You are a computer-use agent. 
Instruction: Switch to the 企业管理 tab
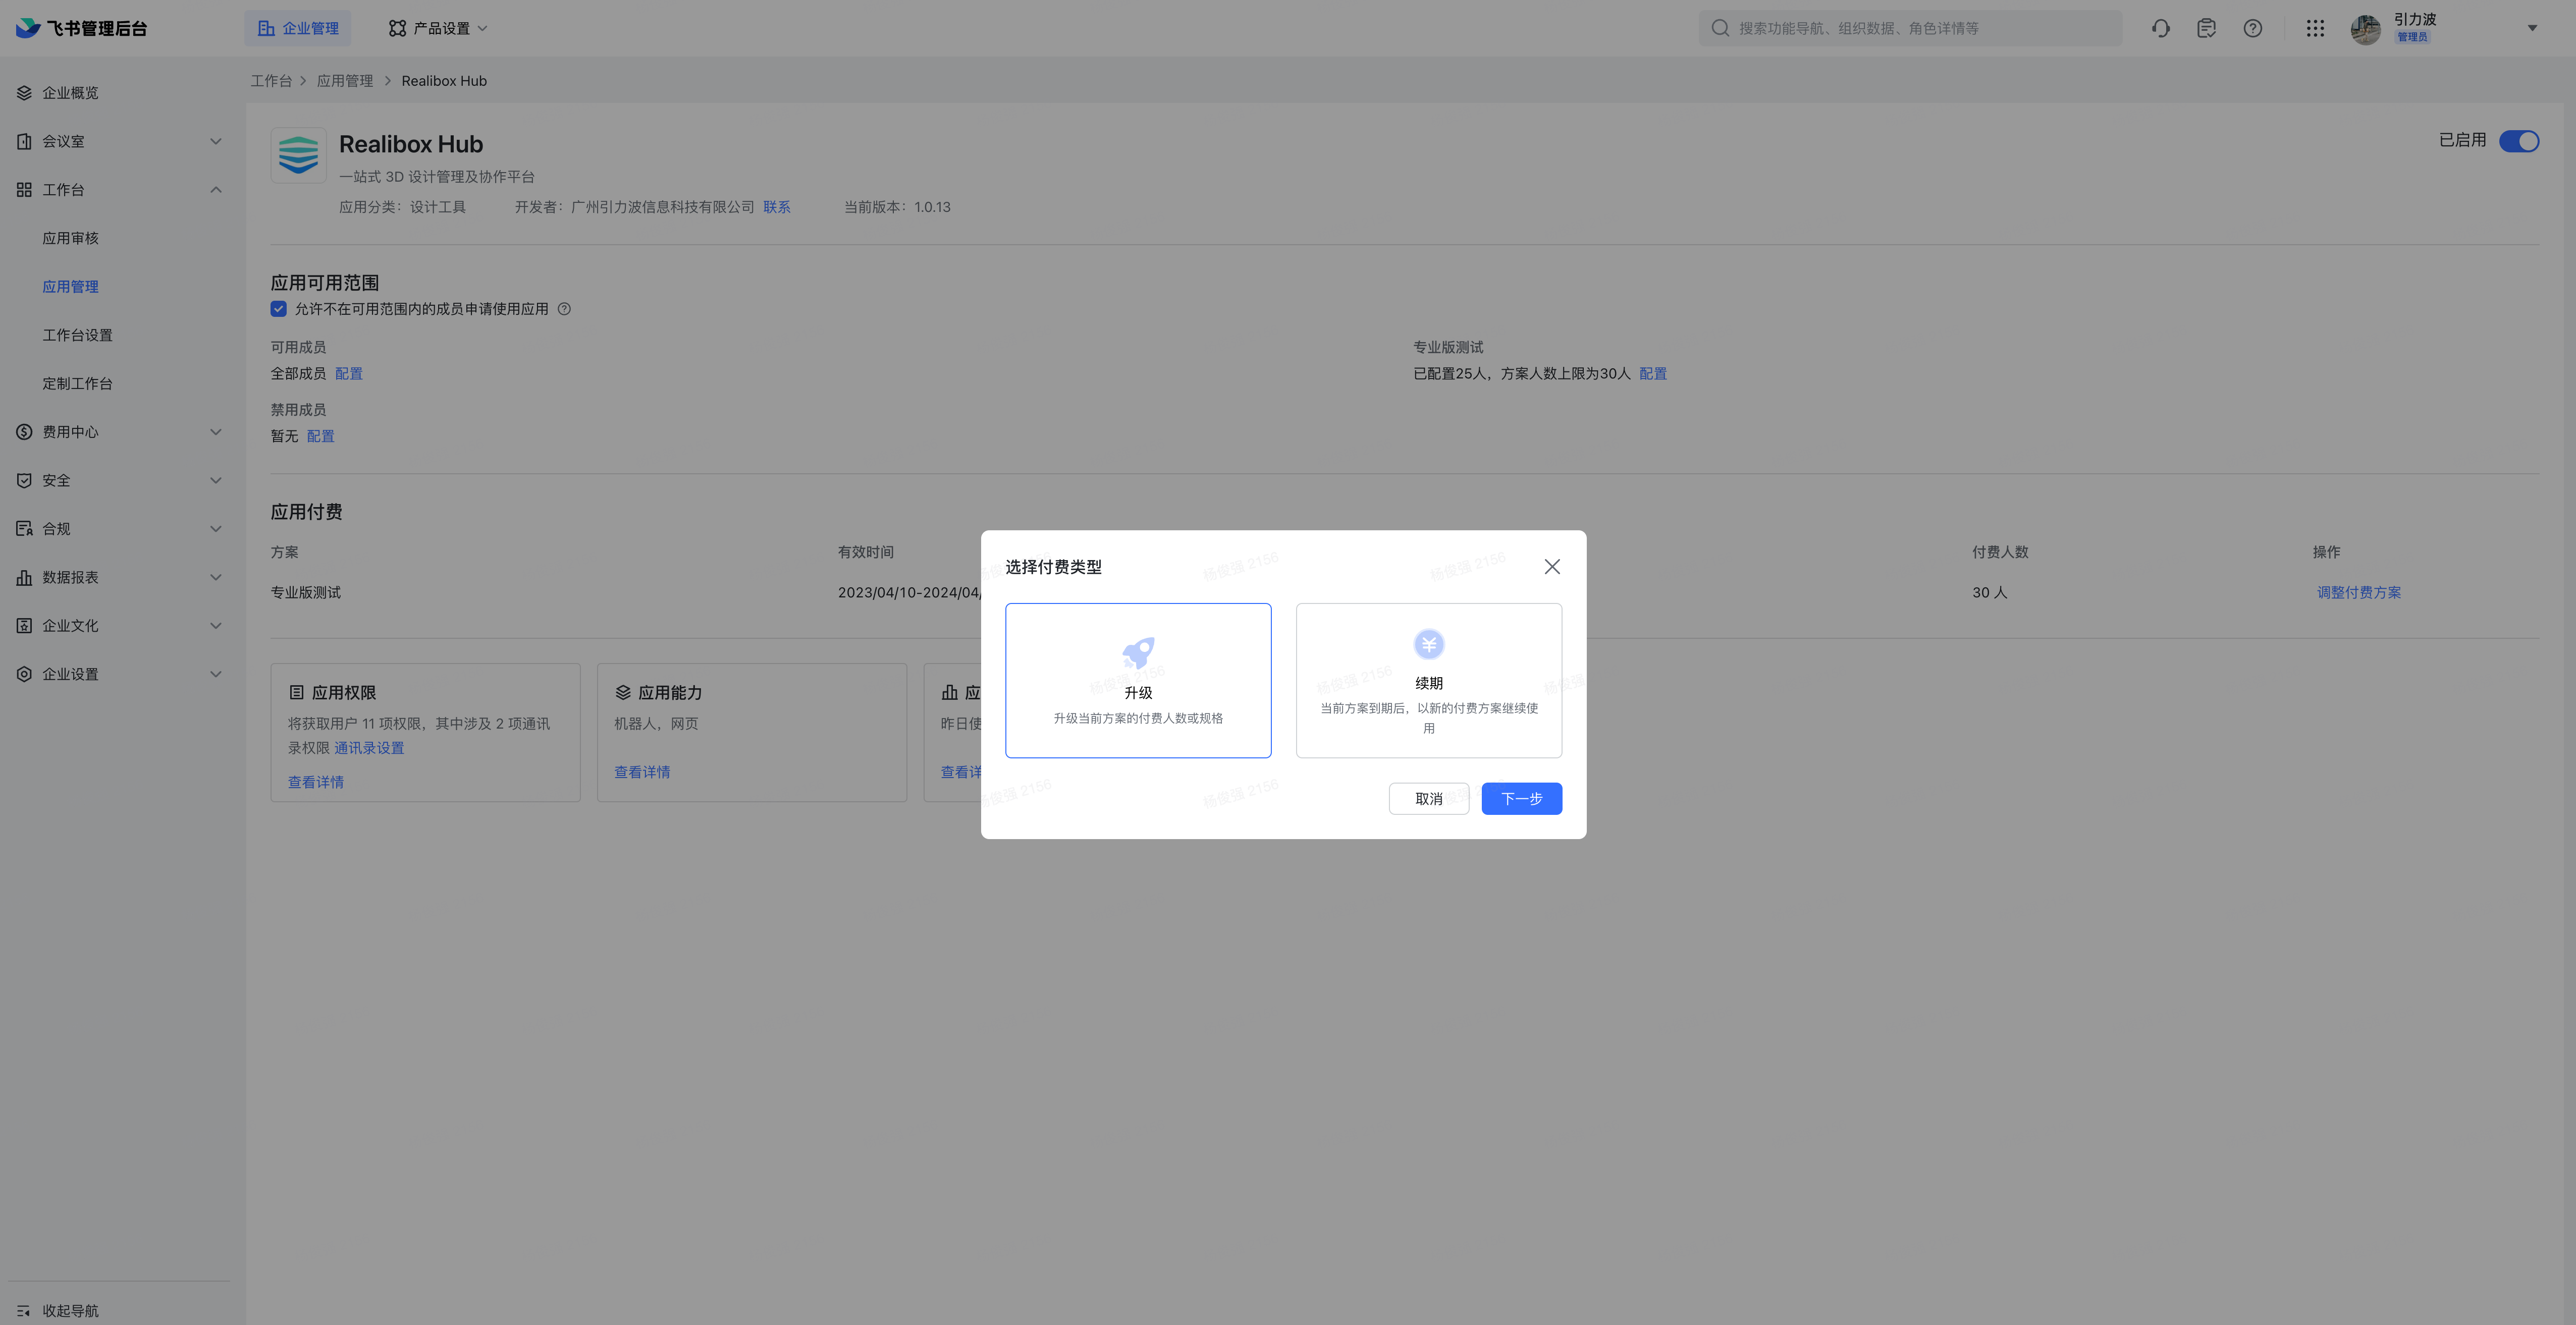click(x=298, y=28)
